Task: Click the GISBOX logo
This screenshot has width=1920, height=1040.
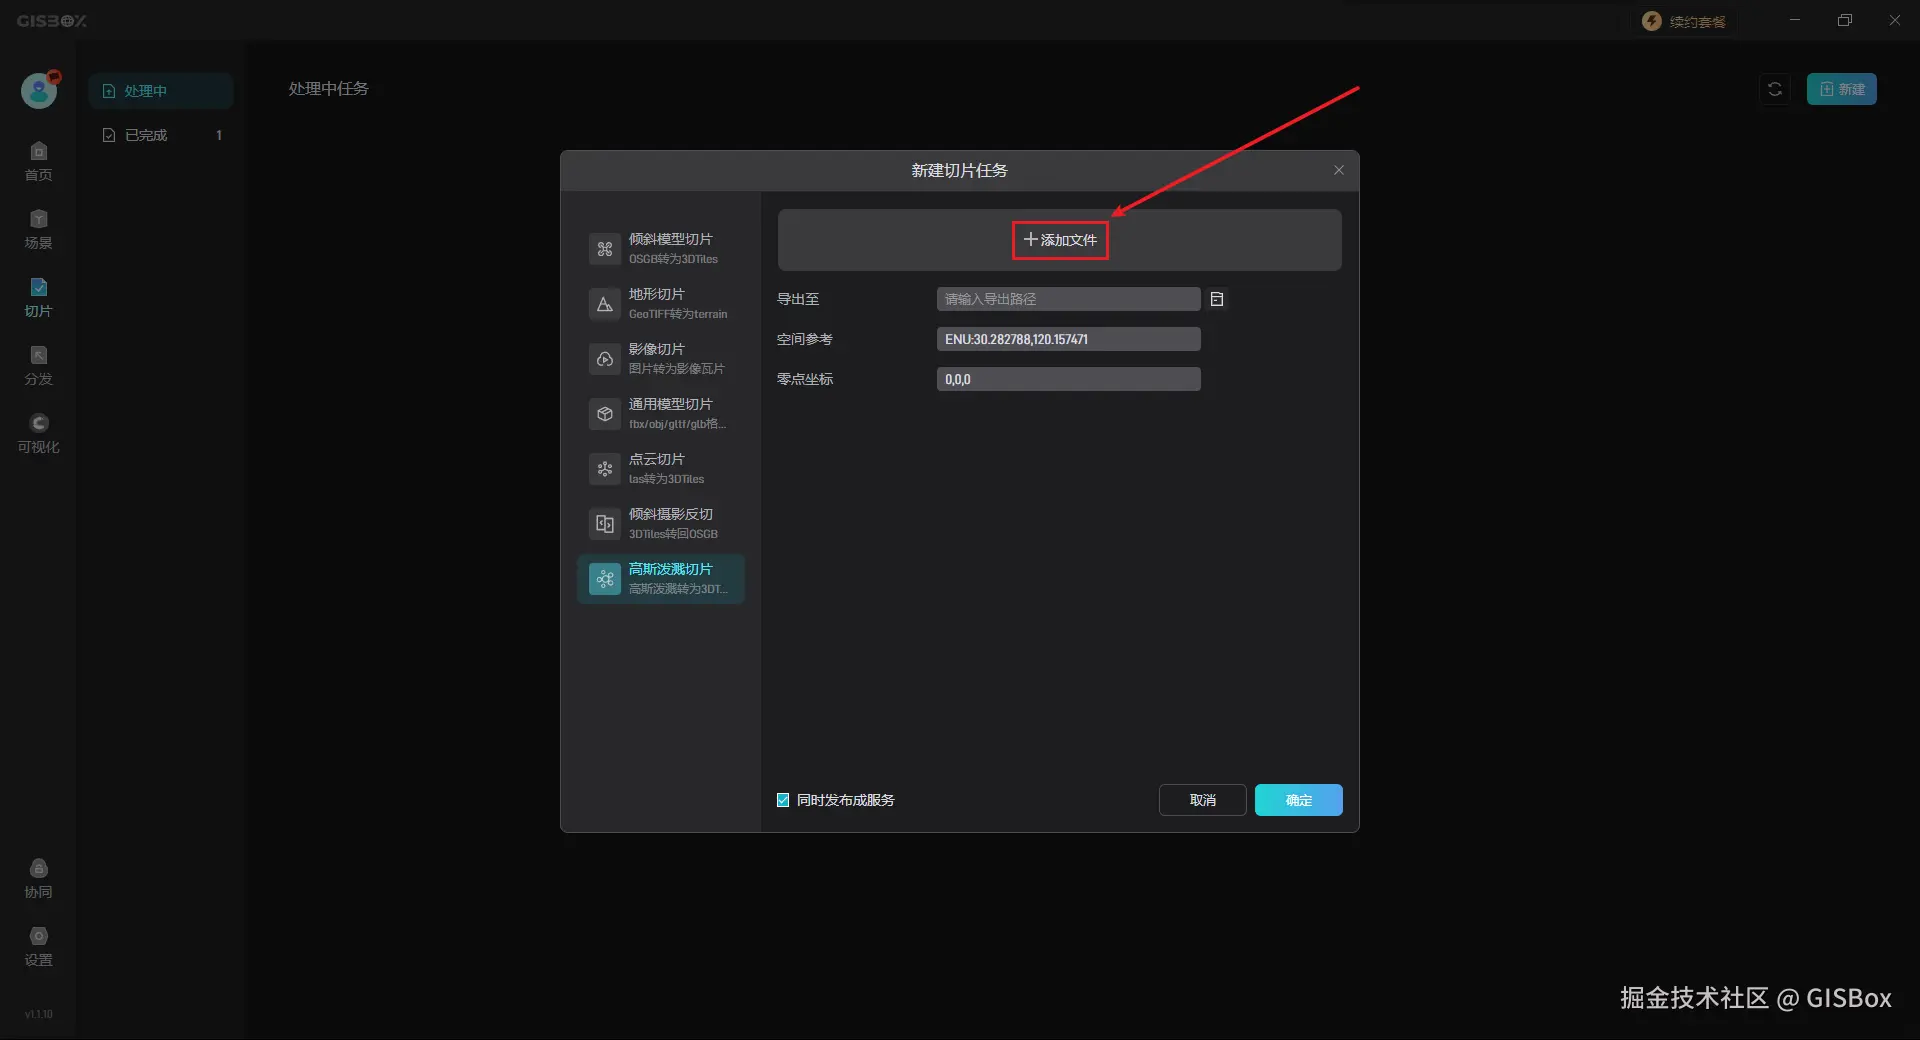Action: pyautogui.click(x=52, y=21)
